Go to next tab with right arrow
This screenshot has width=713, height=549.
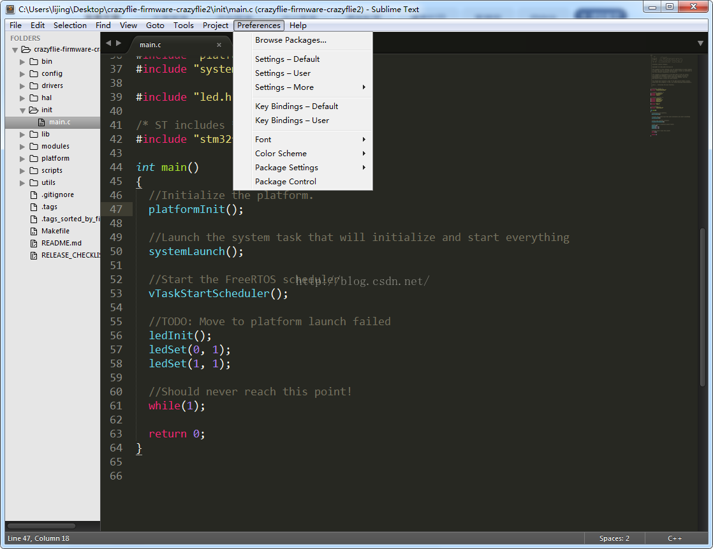point(119,43)
